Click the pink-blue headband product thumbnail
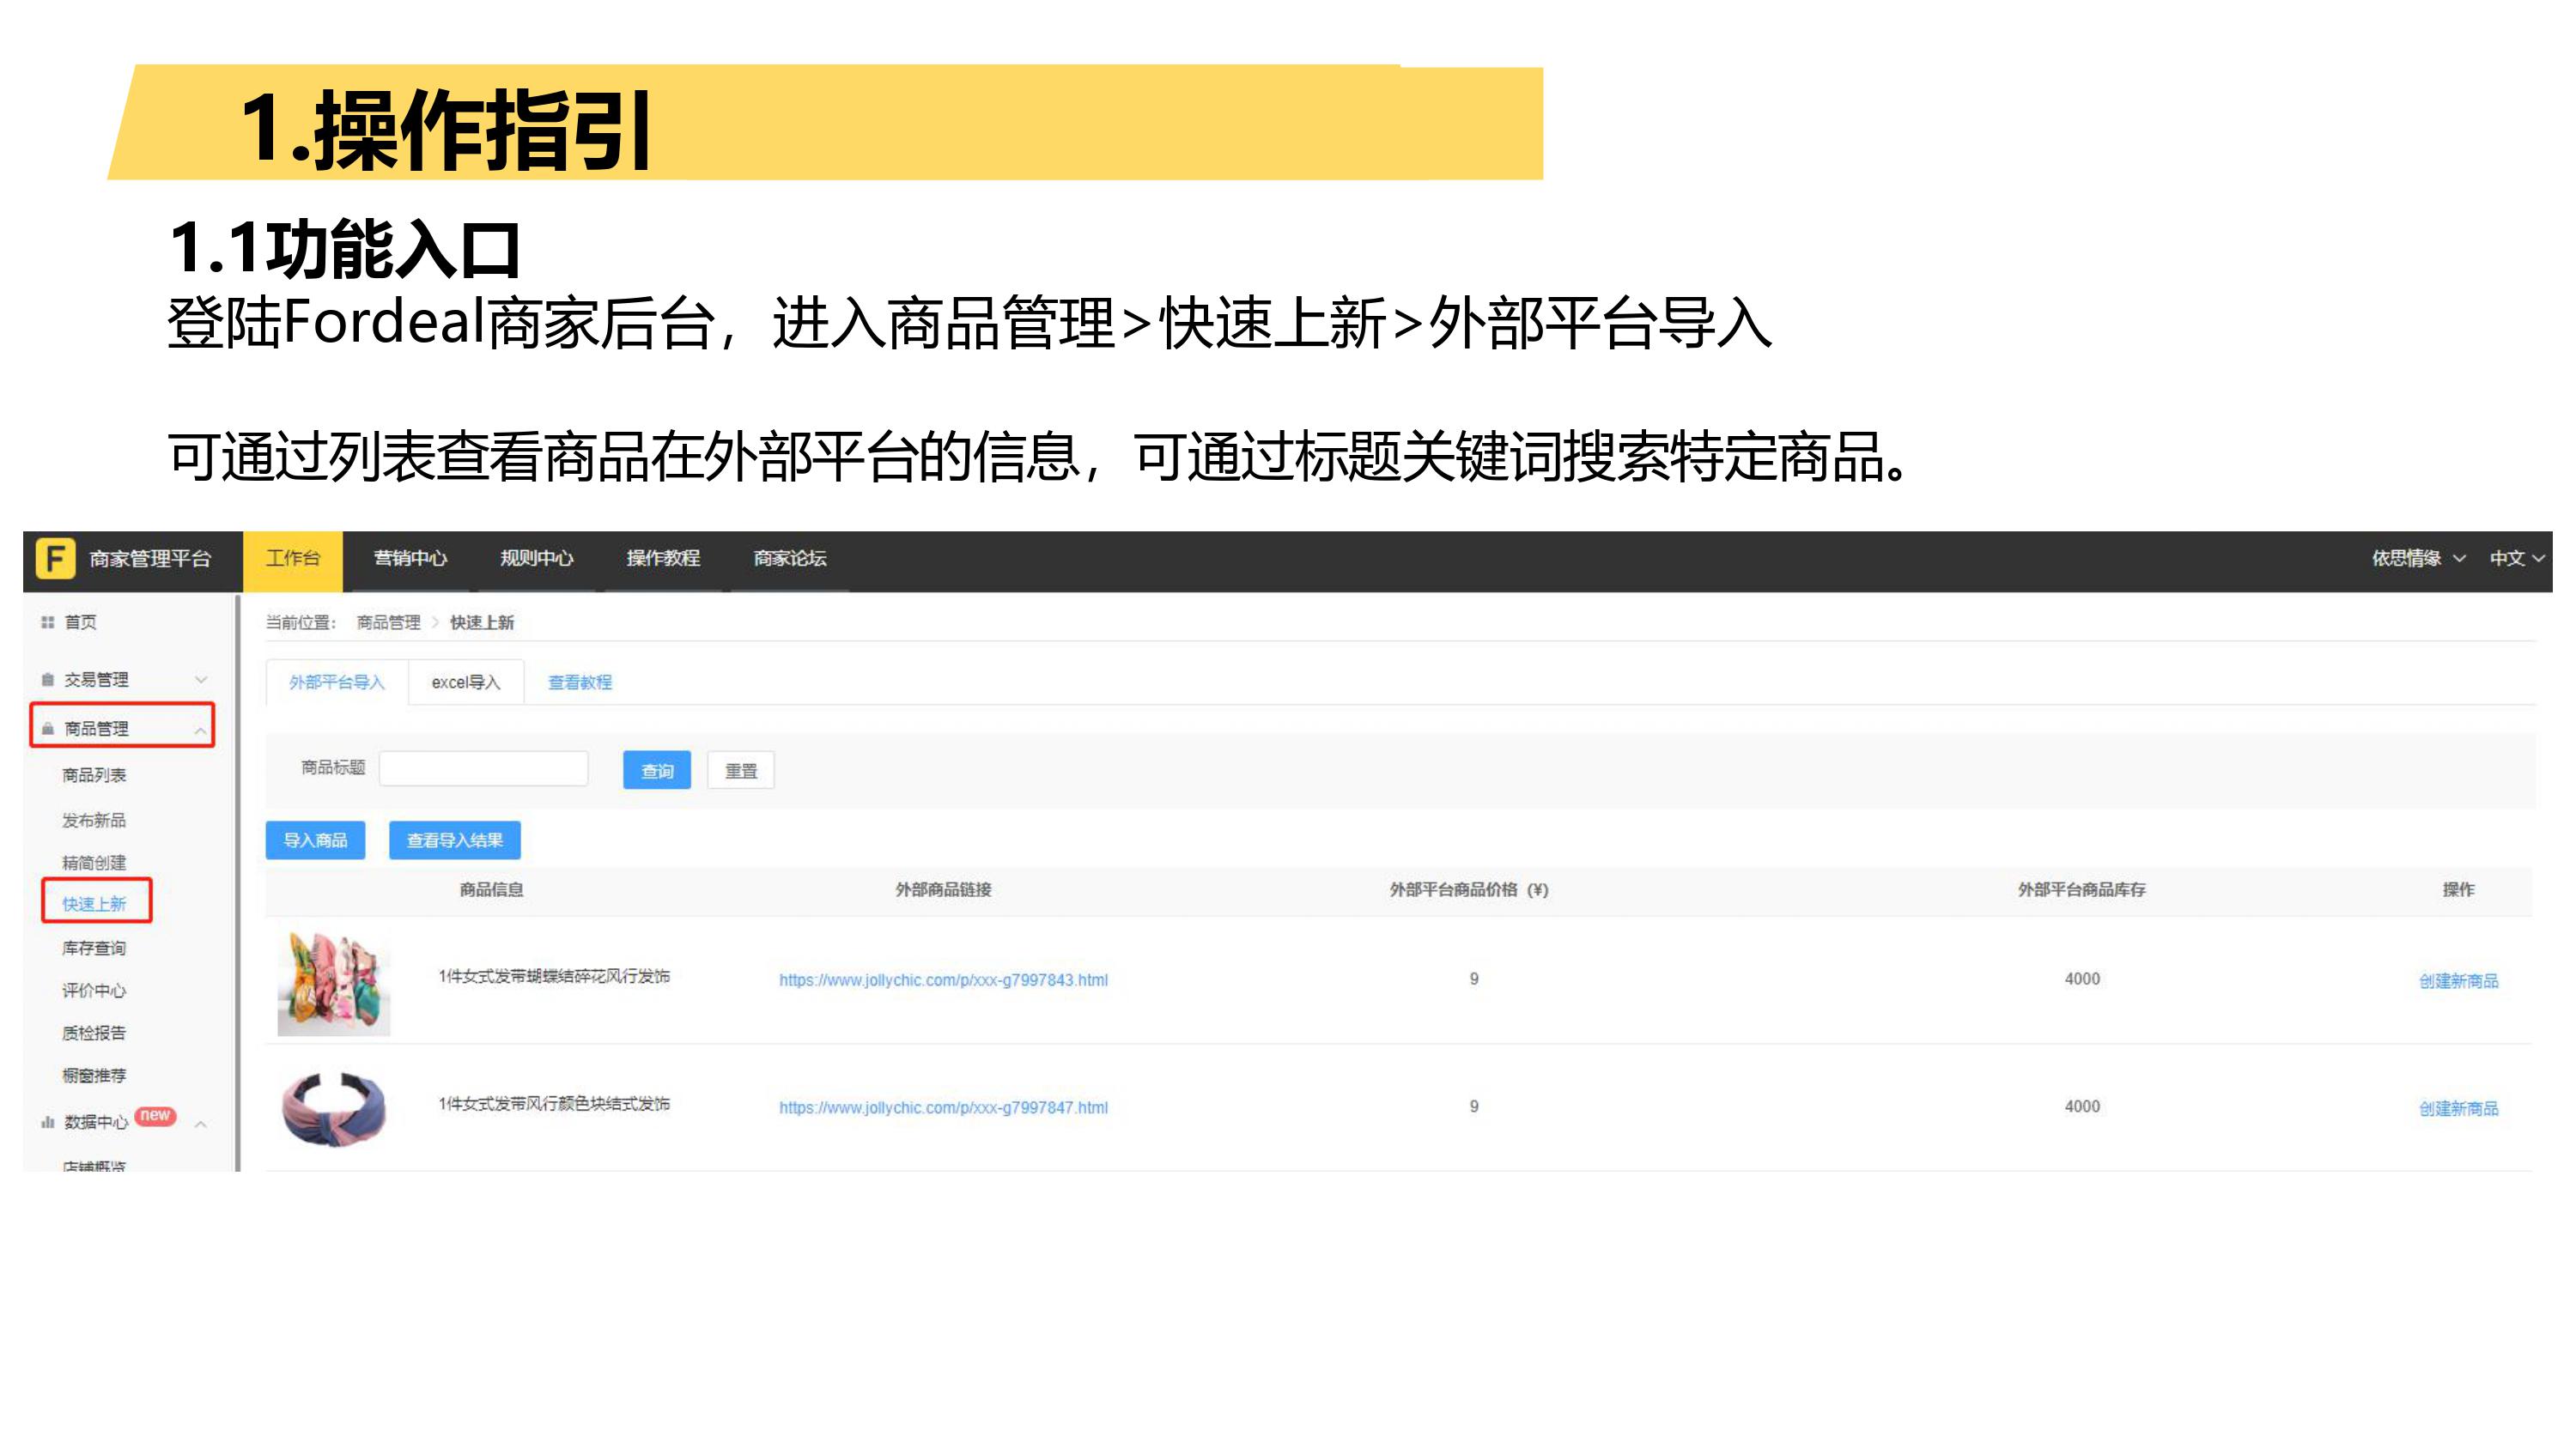The width and height of the screenshot is (2576, 1449). pos(334,1109)
